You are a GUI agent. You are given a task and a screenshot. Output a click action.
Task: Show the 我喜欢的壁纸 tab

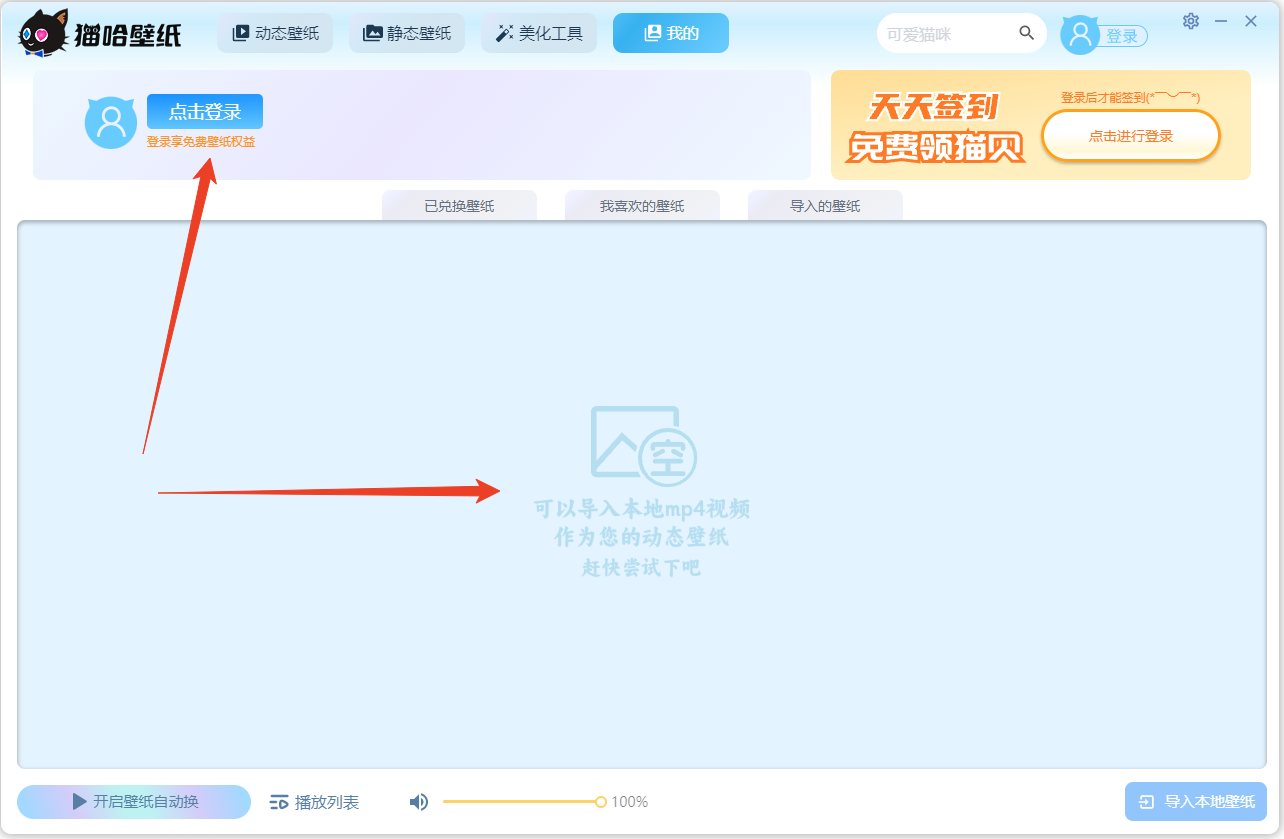coord(642,206)
